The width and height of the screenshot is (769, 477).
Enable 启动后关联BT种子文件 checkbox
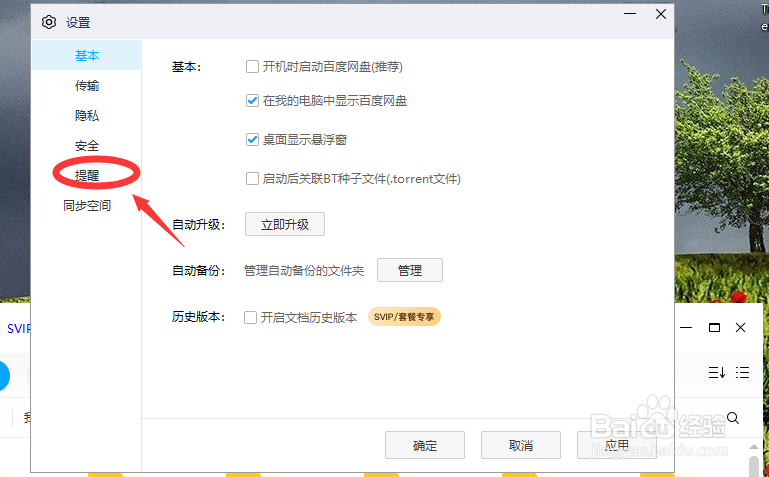pos(252,178)
